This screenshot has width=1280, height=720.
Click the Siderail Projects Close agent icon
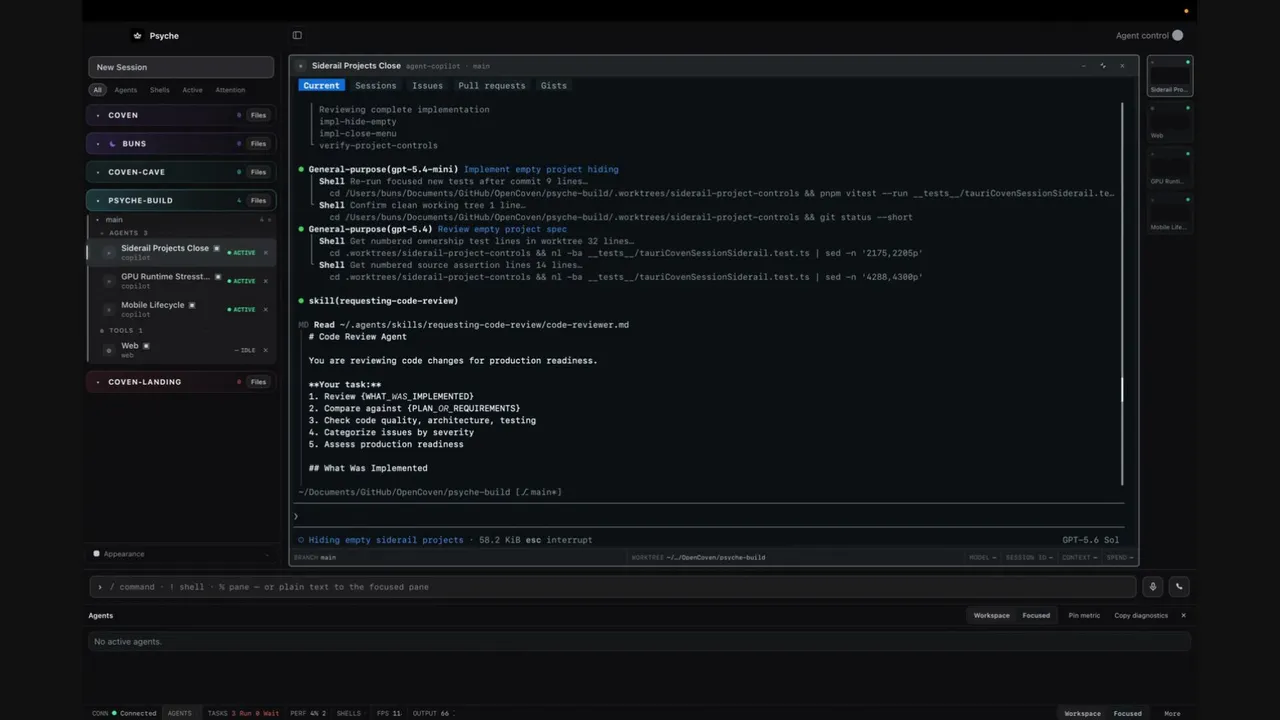point(109,253)
